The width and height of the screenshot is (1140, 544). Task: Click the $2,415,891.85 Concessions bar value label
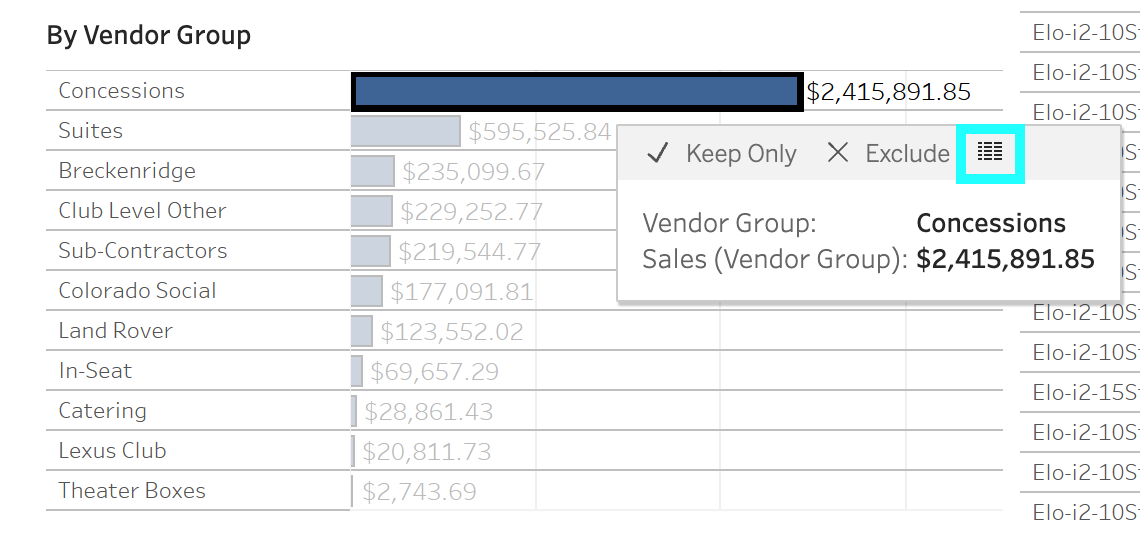[x=888, y=92]
